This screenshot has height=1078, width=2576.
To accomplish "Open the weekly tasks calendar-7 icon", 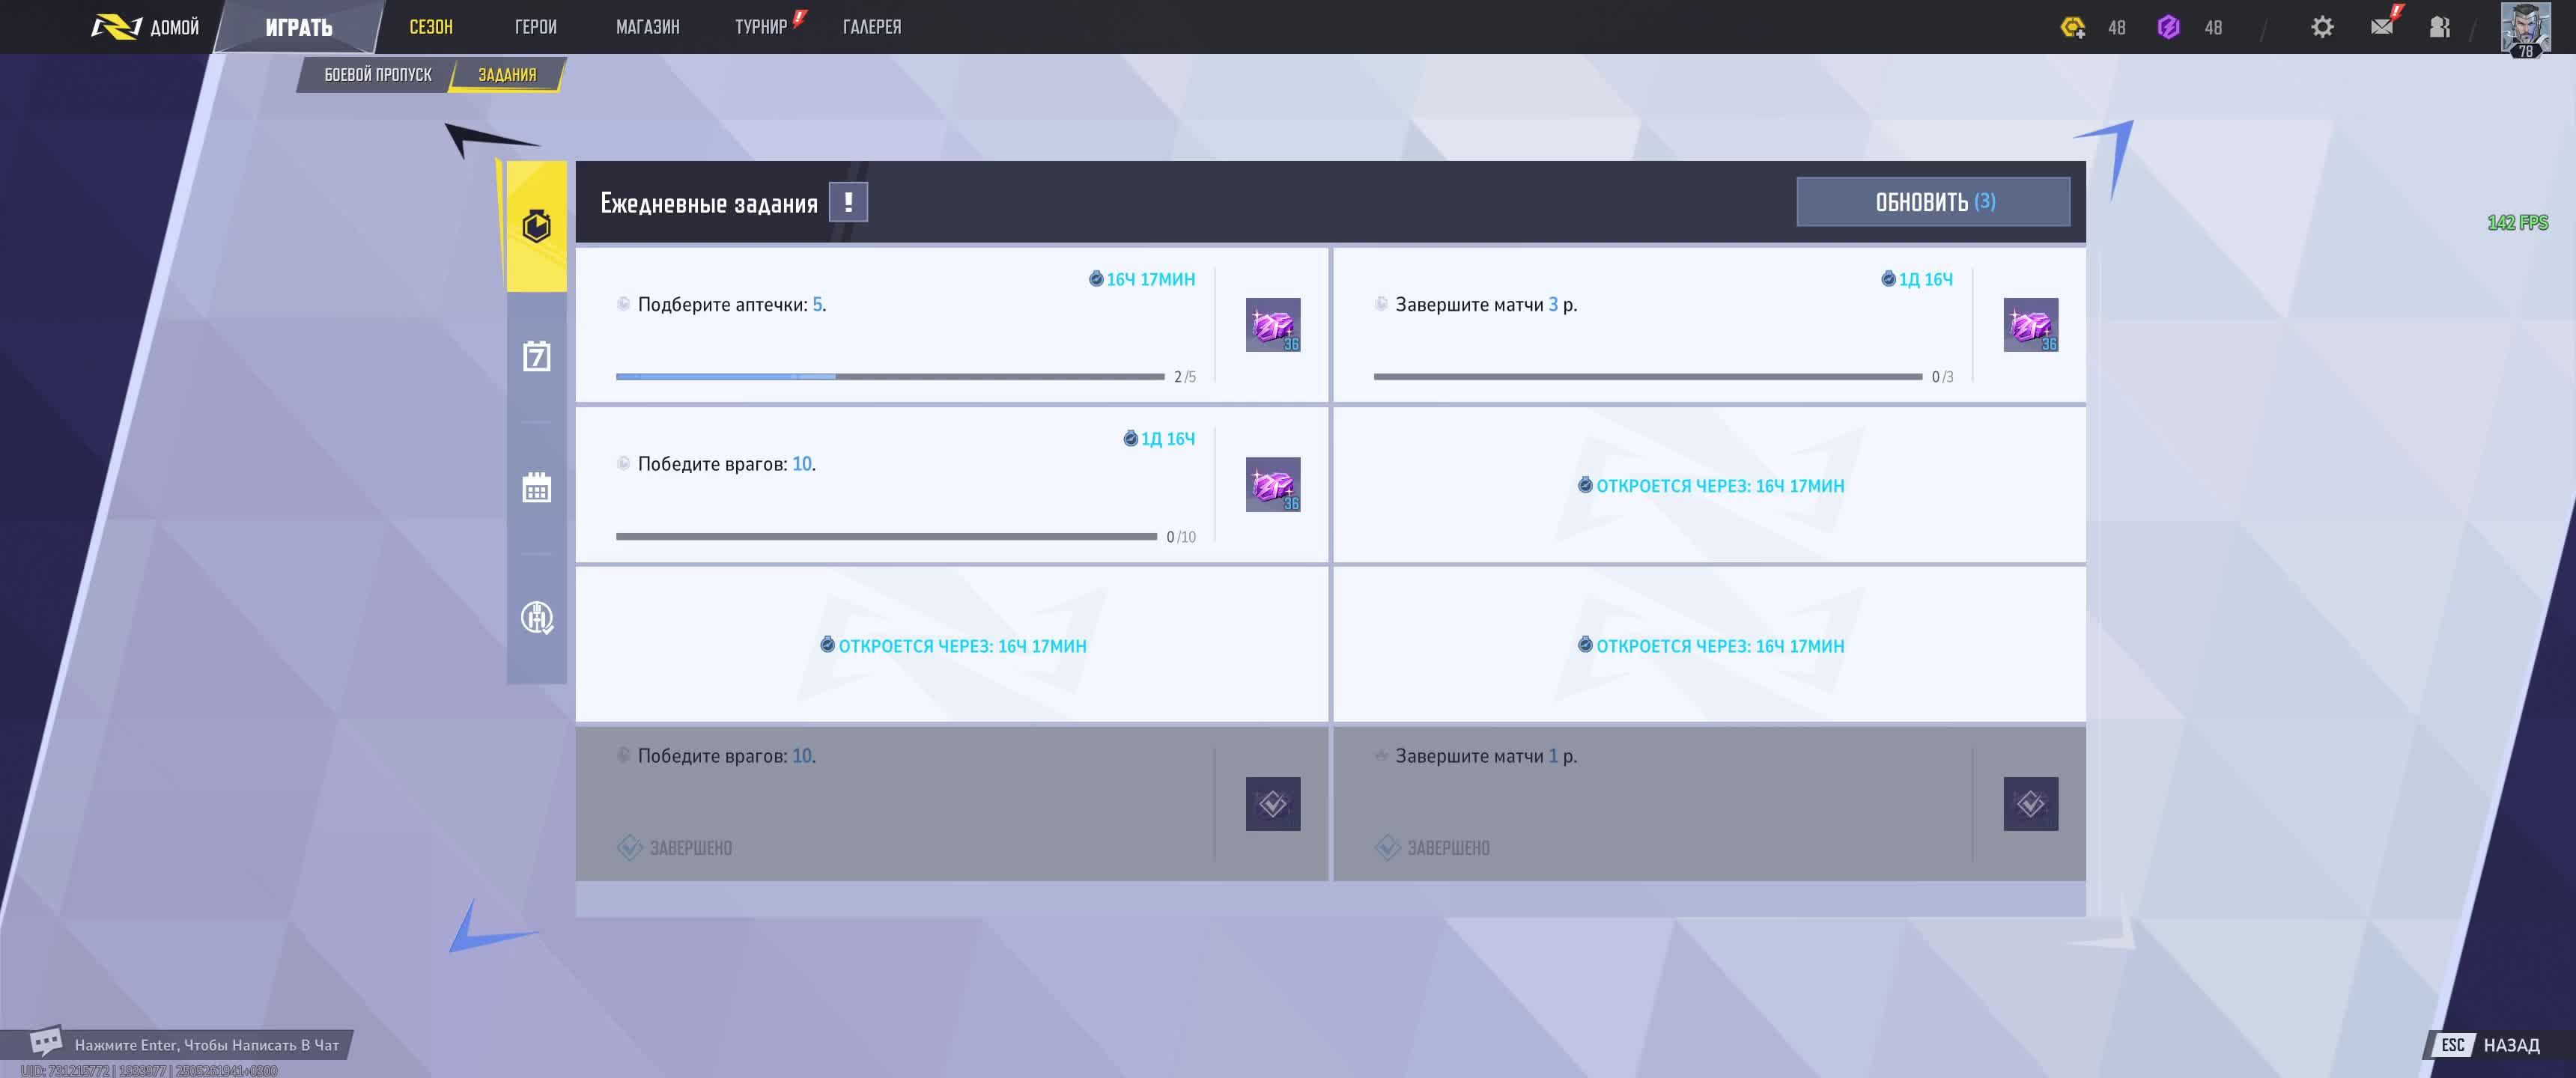I will coord(536,356).
